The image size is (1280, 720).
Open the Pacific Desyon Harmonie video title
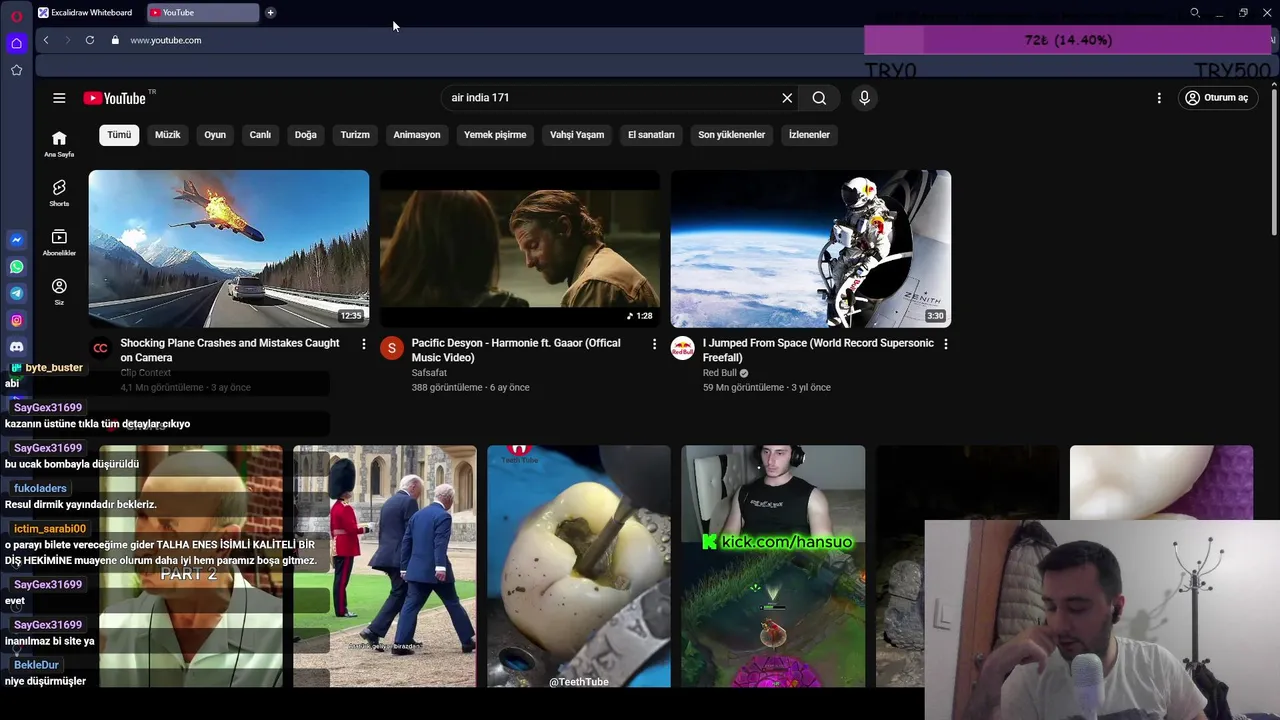pyautogui.click(x=516, y=350)
